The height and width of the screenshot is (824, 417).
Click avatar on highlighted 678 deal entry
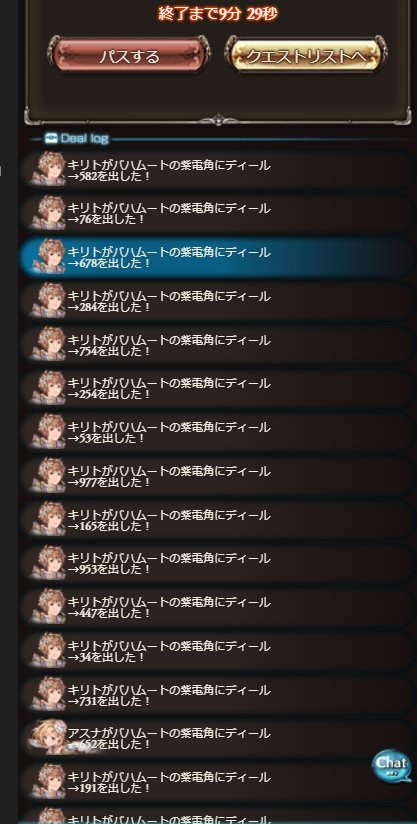pos(48,256)
